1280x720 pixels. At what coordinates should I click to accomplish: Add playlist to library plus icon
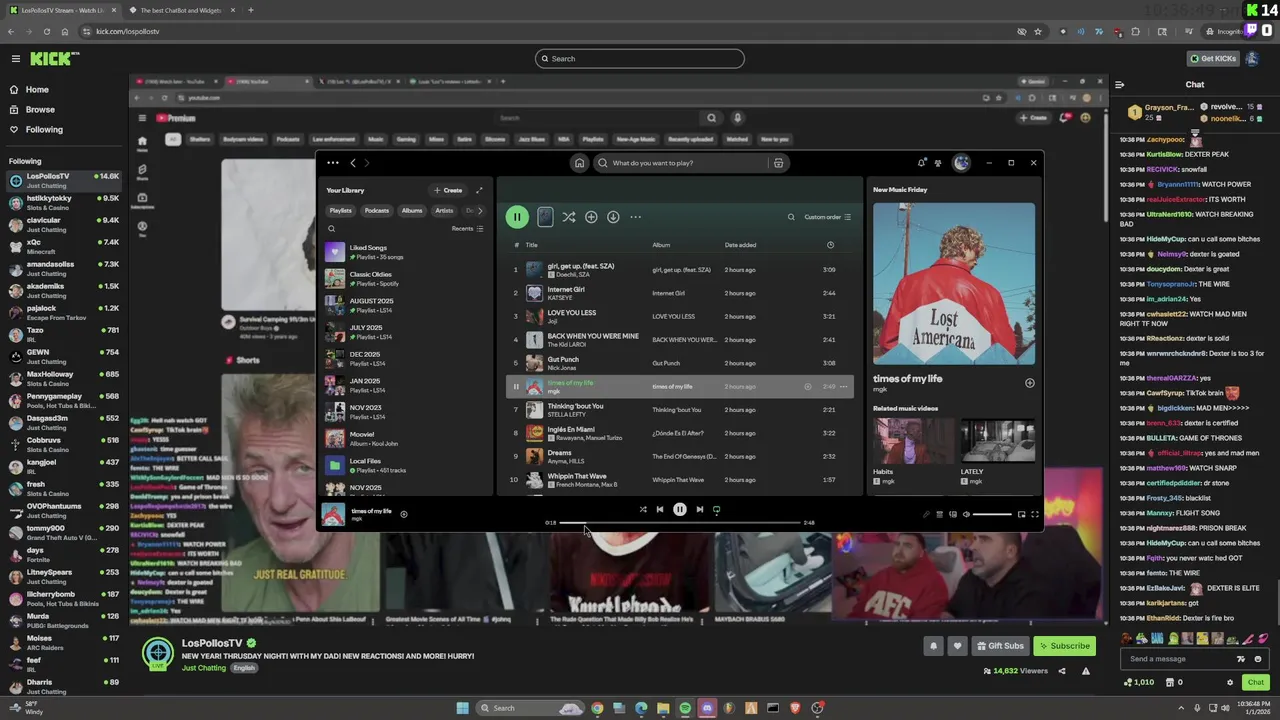tap(591, 217)
